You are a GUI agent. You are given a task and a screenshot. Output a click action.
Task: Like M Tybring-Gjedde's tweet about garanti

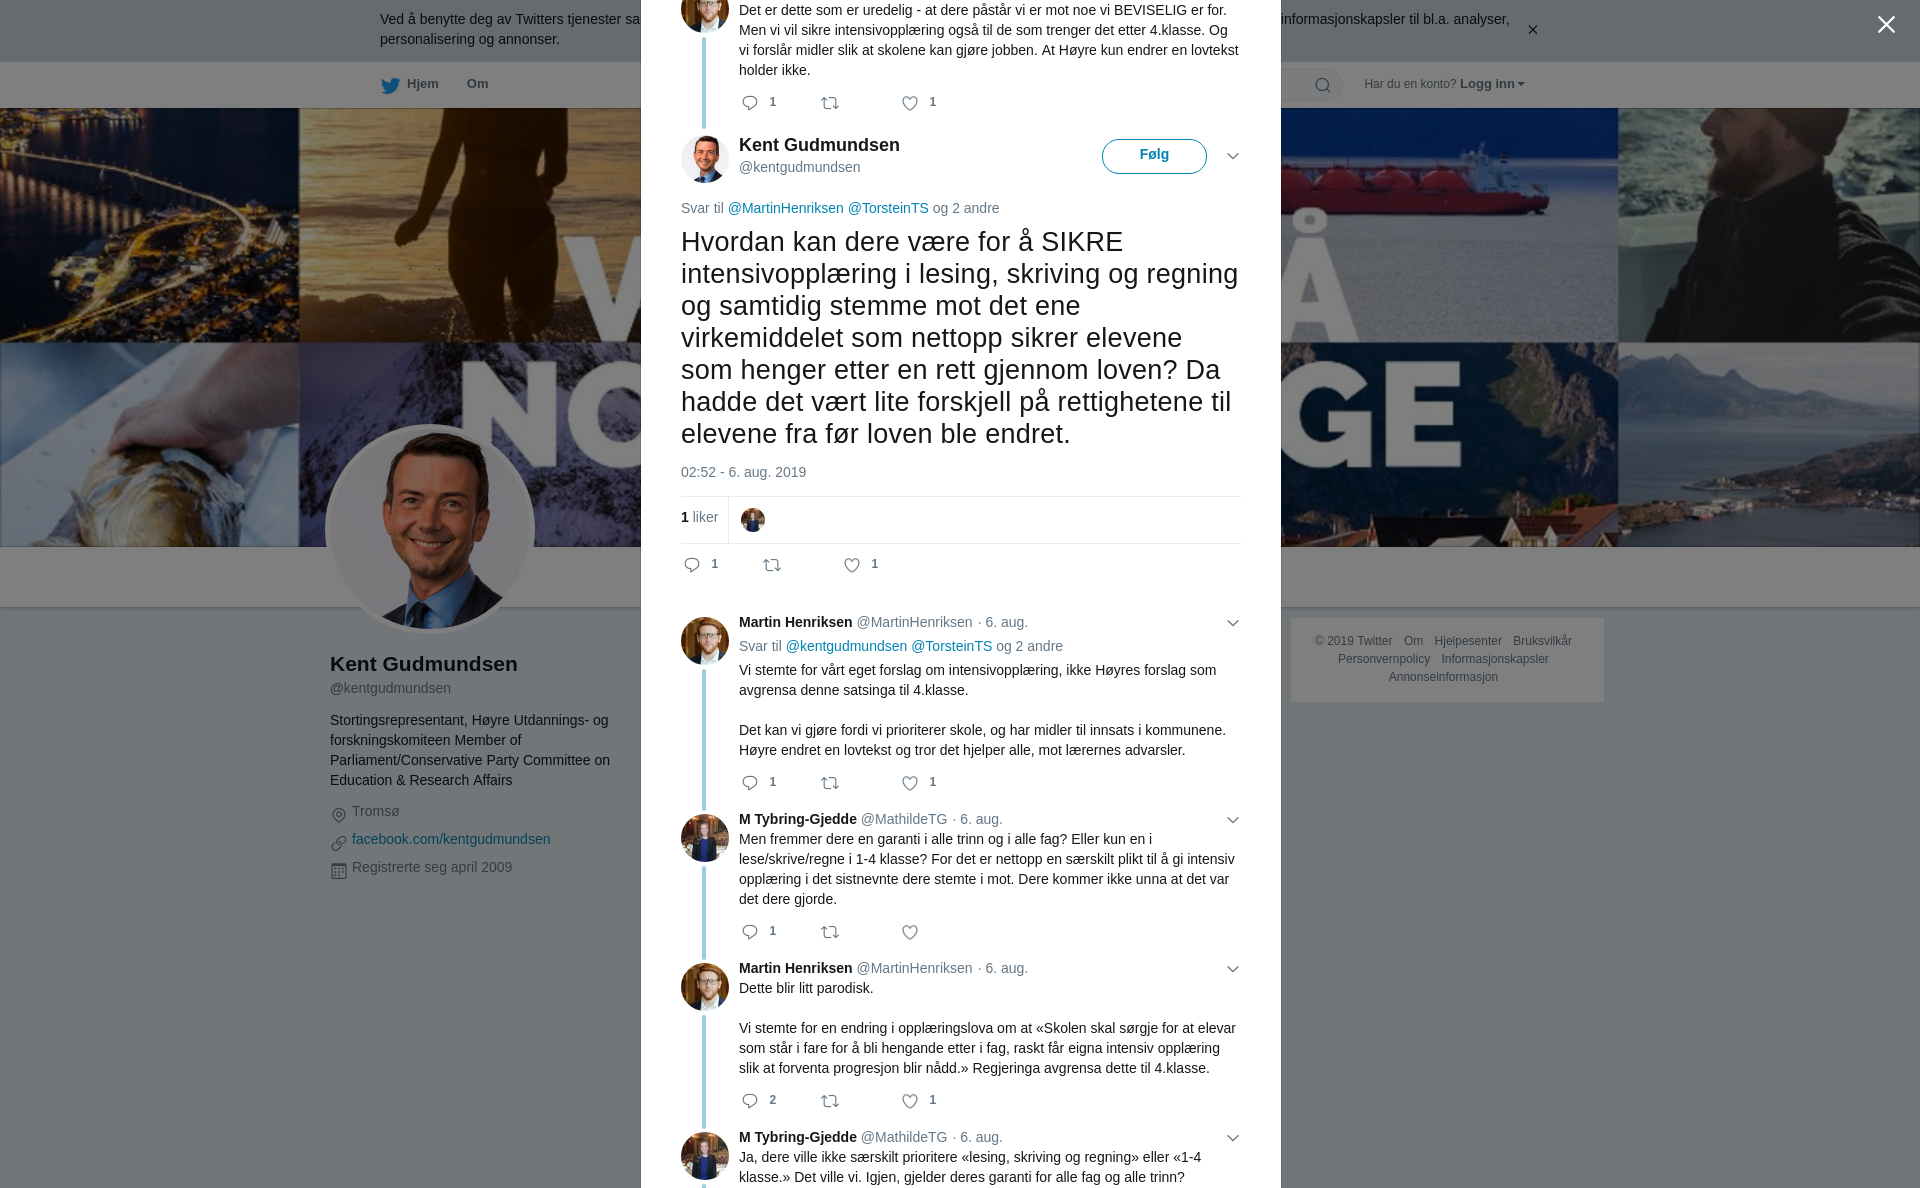(910, 932)
